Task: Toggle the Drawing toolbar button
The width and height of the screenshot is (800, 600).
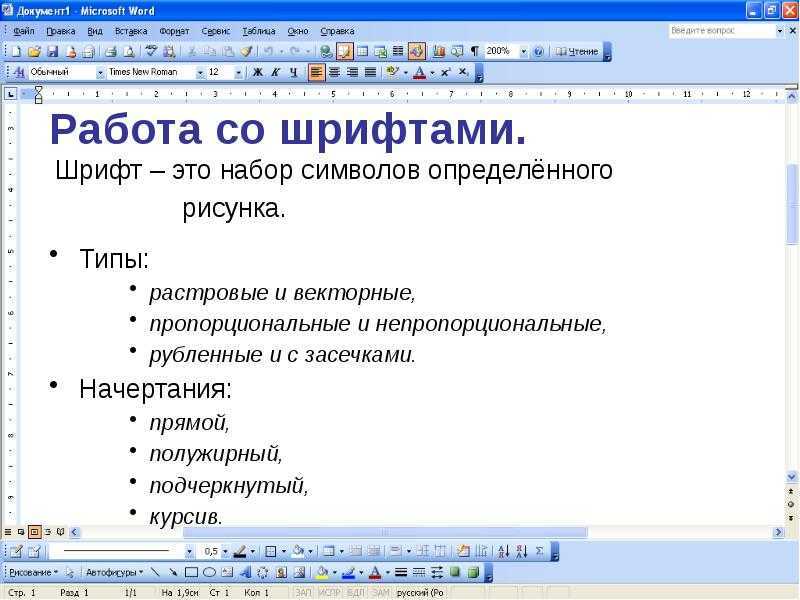Action: pyautogui.click(x=416, y=52)
